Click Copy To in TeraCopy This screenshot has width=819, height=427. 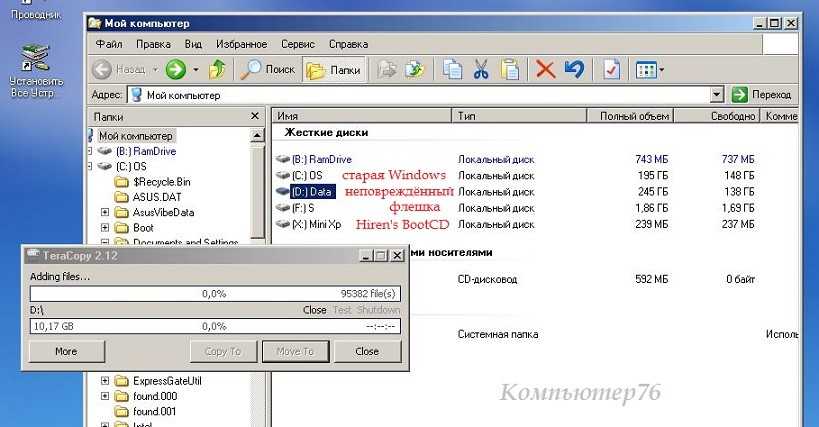223,351
